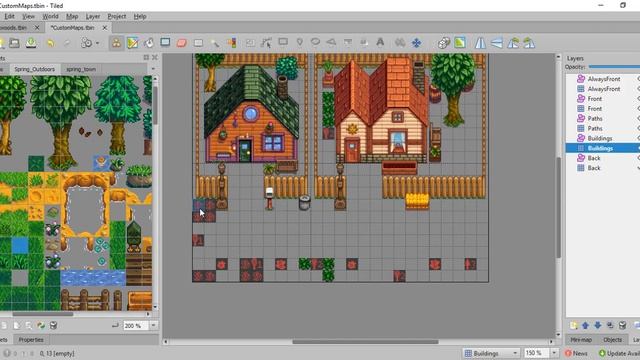Rotate the stamp left
The image size is (640, 360).
pyautogui.click(x=513, y=43)
